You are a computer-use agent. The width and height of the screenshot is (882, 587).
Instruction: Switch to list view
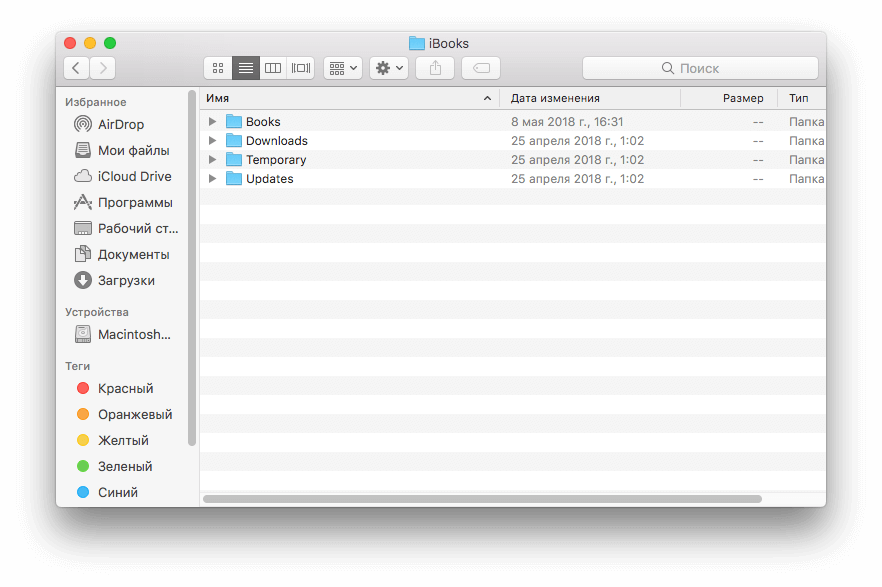246,68
